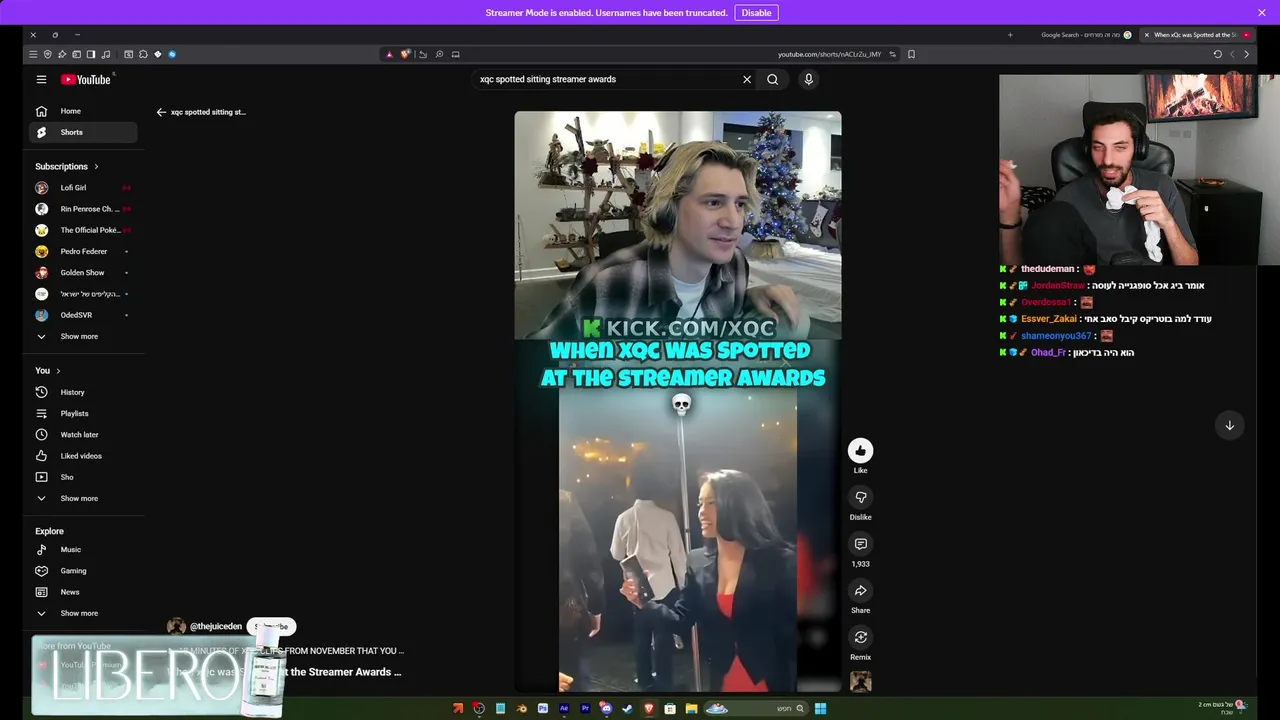Image resolution: width=1280 pixels, height=720 pixels.
Task: Open the extensions puzzle icon in the browser toolbar
Action: coord(143,54)
